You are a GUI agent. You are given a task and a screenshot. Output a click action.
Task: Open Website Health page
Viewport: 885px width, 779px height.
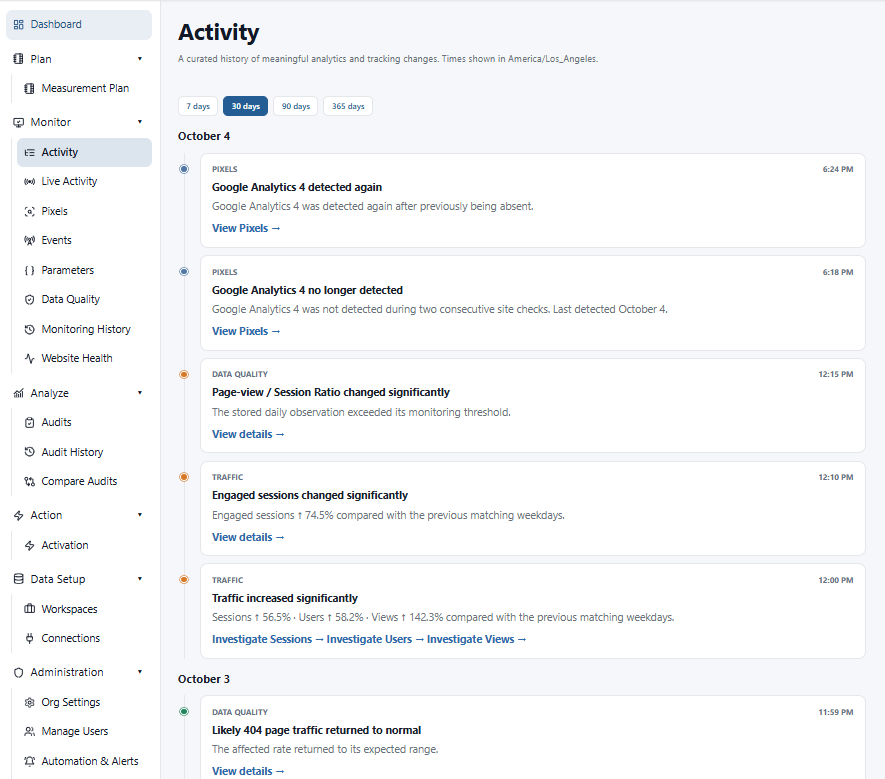(84, 358)
